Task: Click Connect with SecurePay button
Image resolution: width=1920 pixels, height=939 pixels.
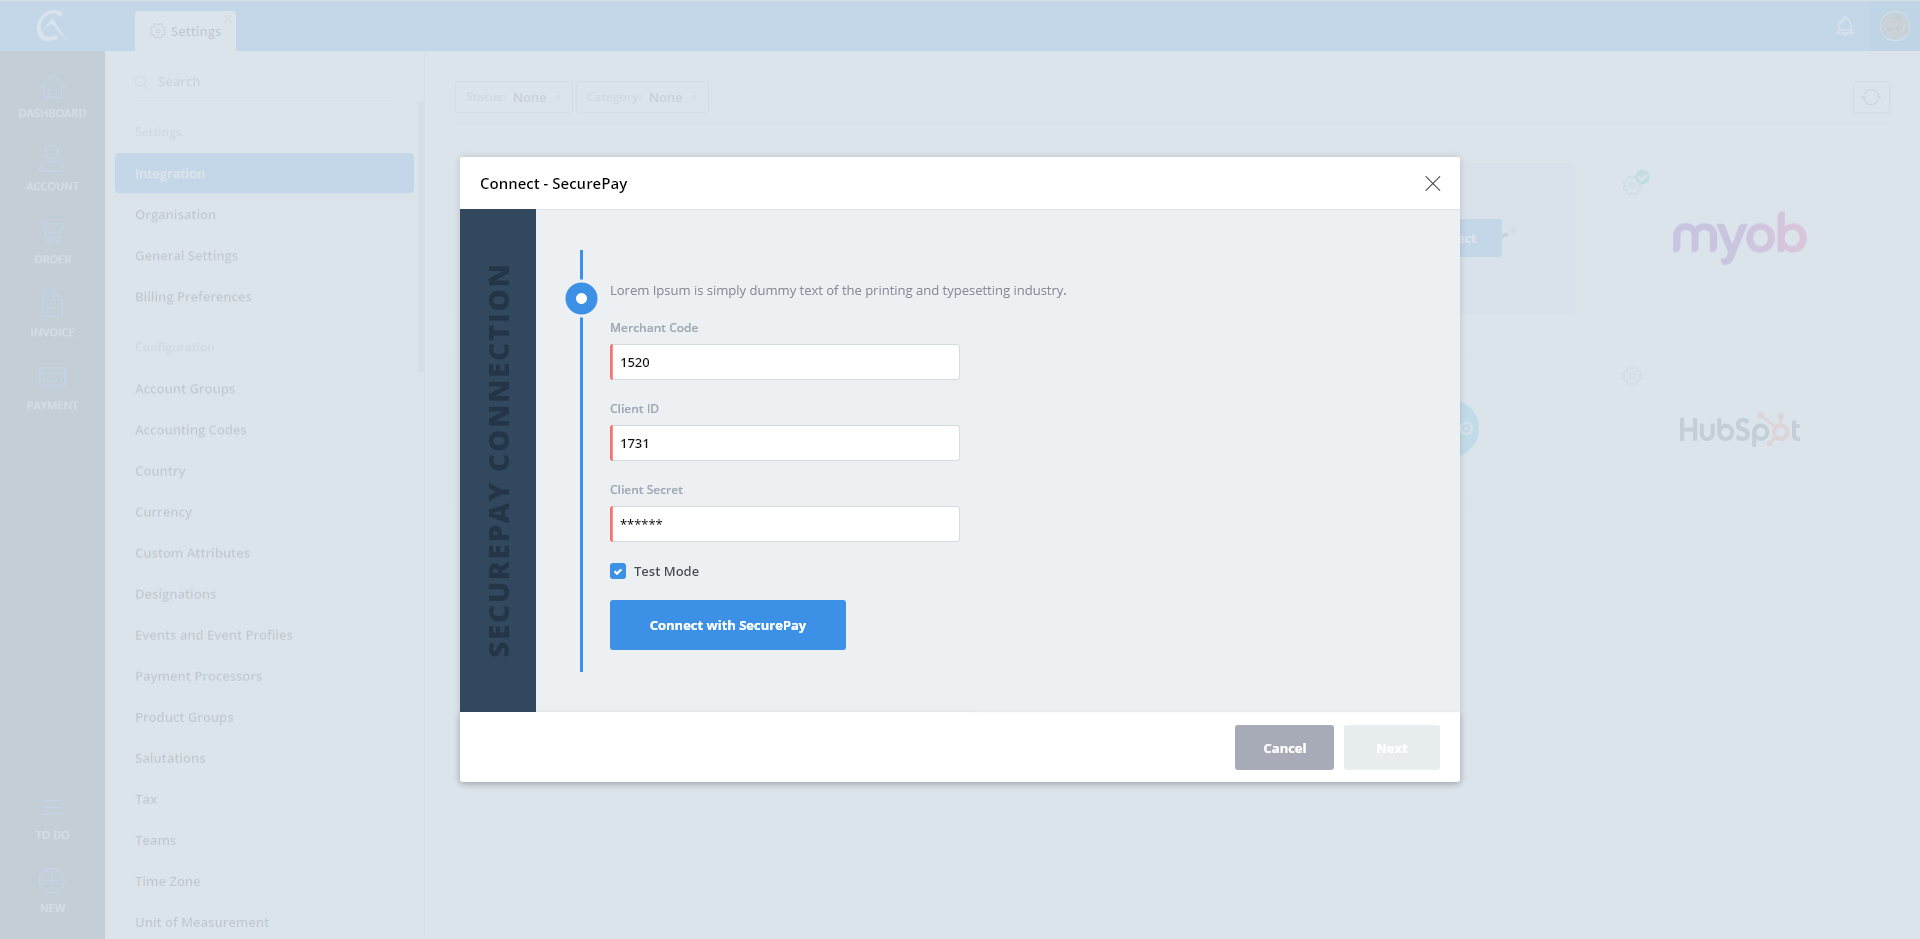Action: pos(727,625)
